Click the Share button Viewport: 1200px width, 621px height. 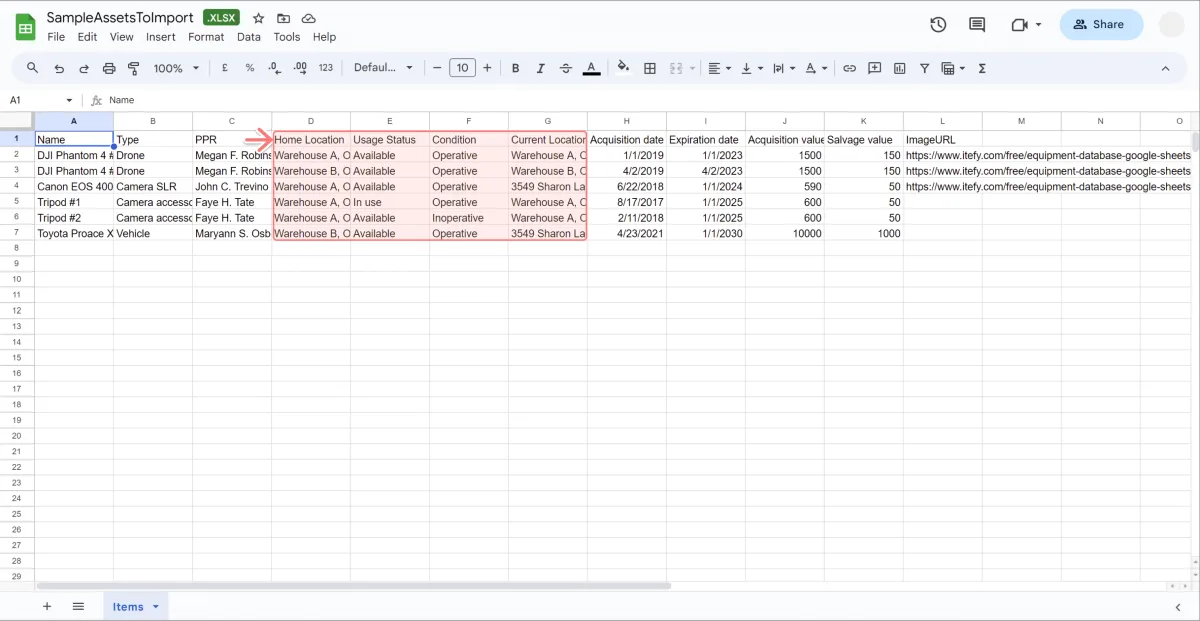click(1100, 25)
